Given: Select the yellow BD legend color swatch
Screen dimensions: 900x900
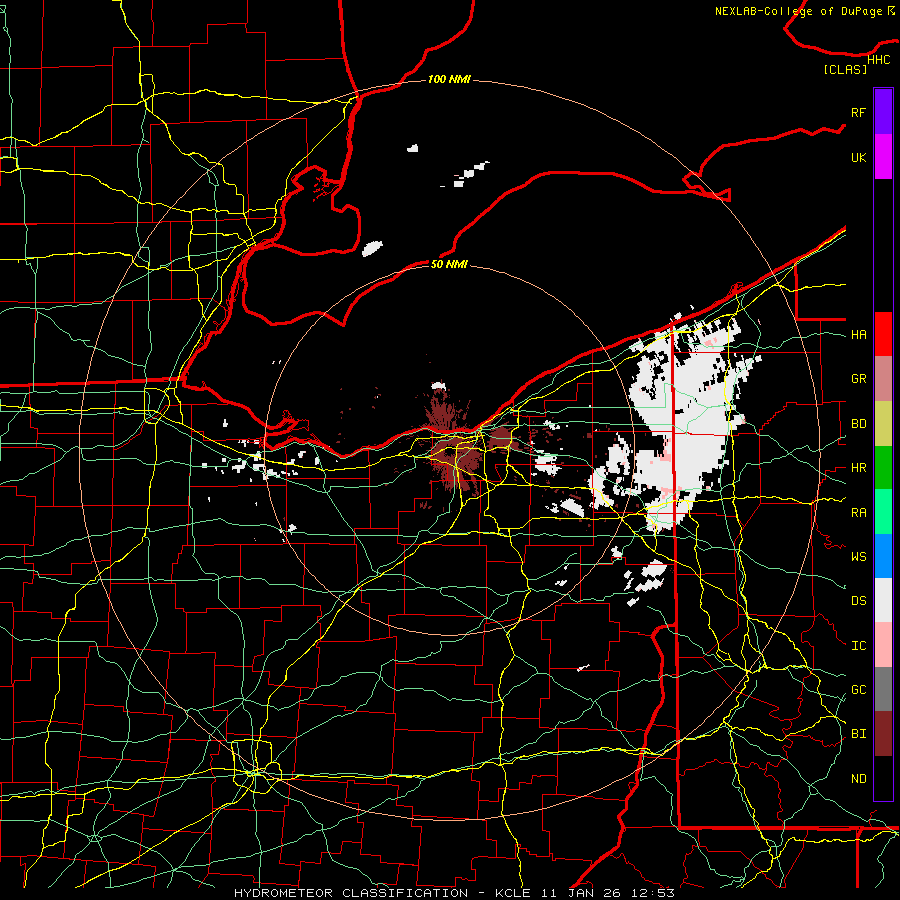Looking at the screenshot, I should [x=883, y=423].
